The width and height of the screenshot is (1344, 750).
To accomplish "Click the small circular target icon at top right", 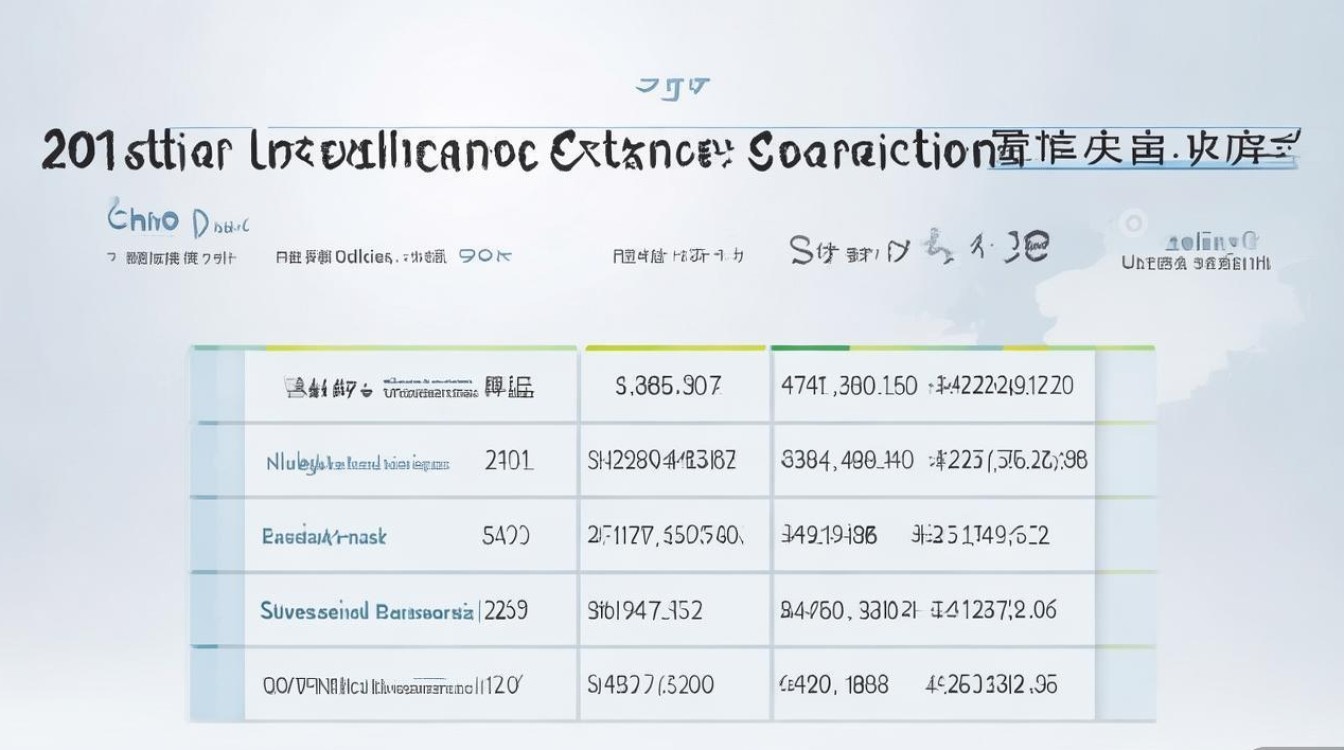I will coord(1133,222).
